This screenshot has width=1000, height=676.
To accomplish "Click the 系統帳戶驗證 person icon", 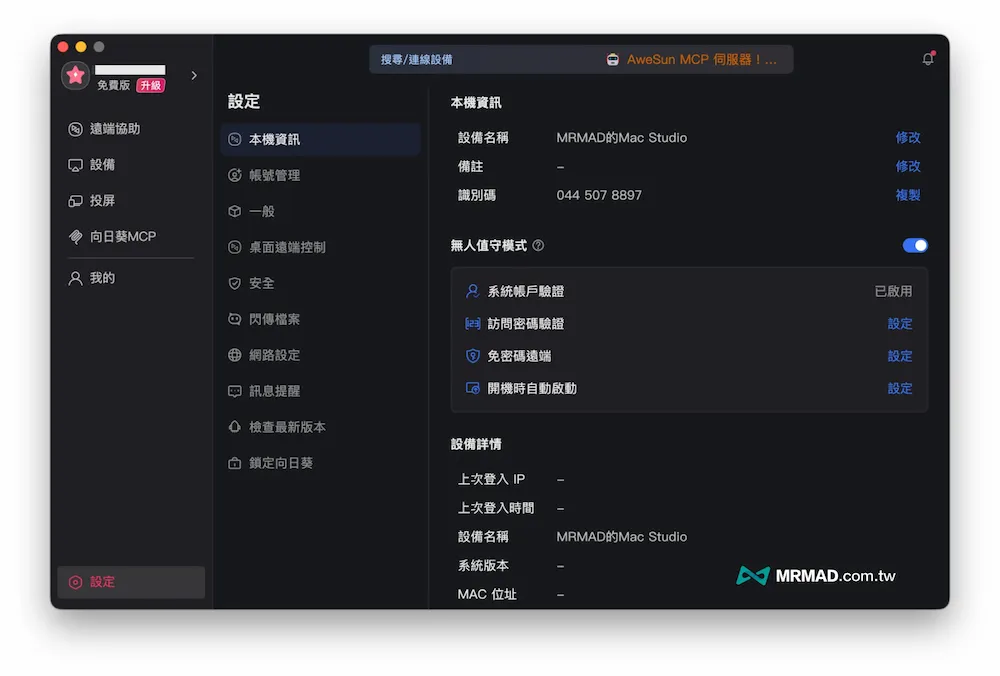I will tap(473, 291).
